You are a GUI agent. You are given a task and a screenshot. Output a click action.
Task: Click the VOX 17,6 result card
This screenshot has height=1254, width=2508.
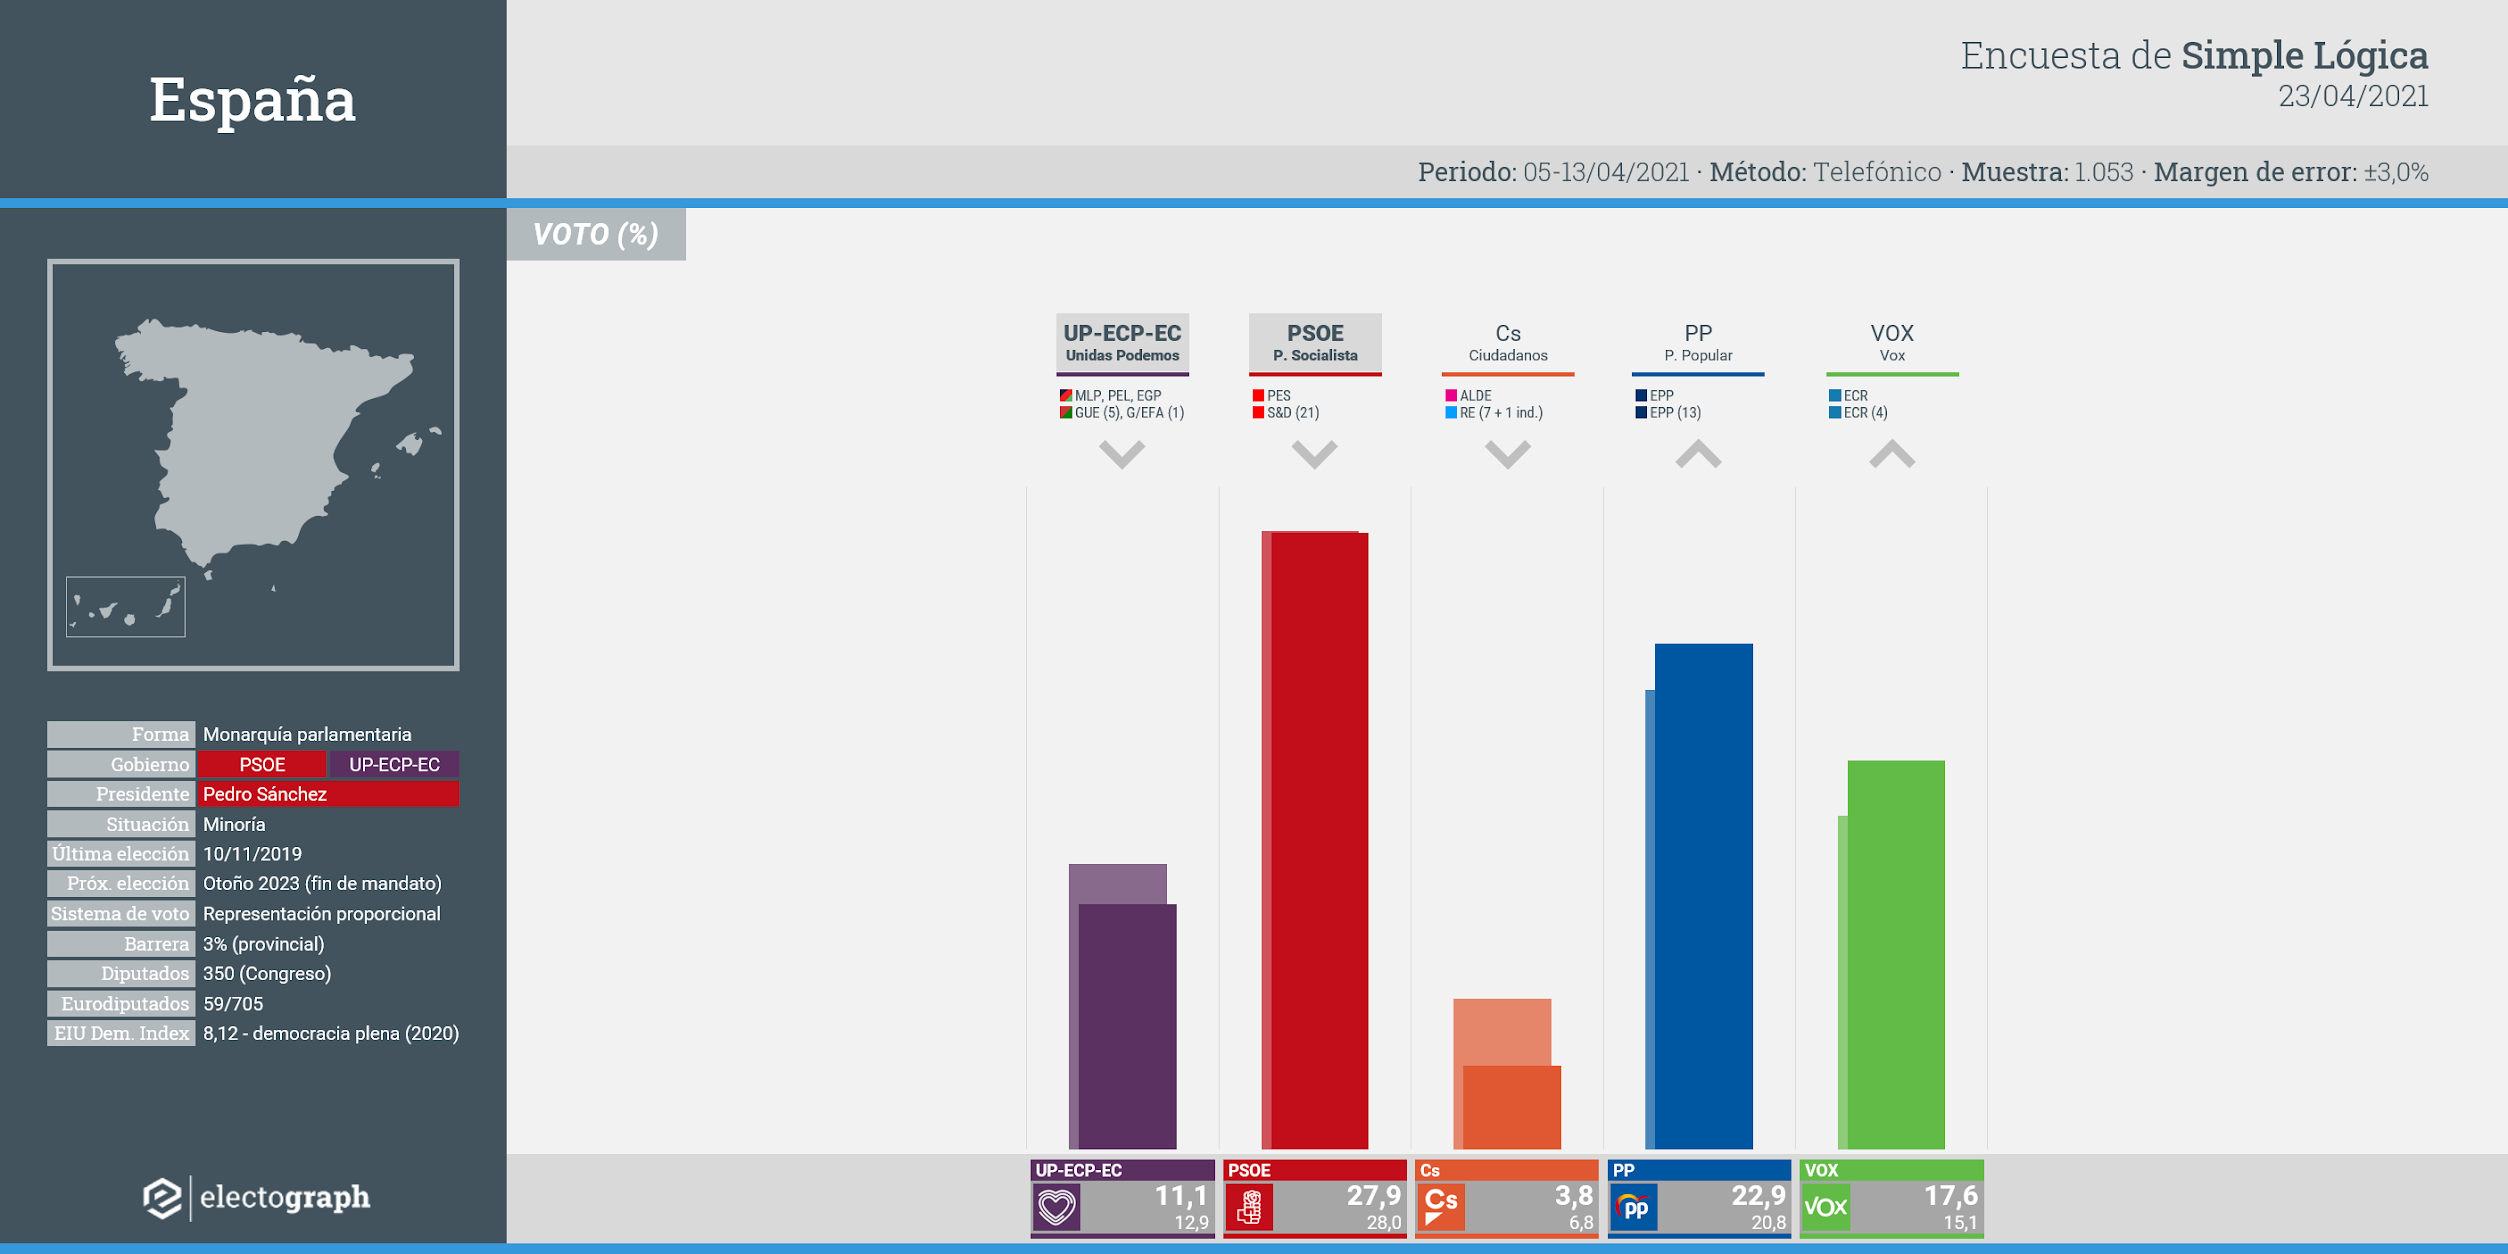point(1891,1198)
